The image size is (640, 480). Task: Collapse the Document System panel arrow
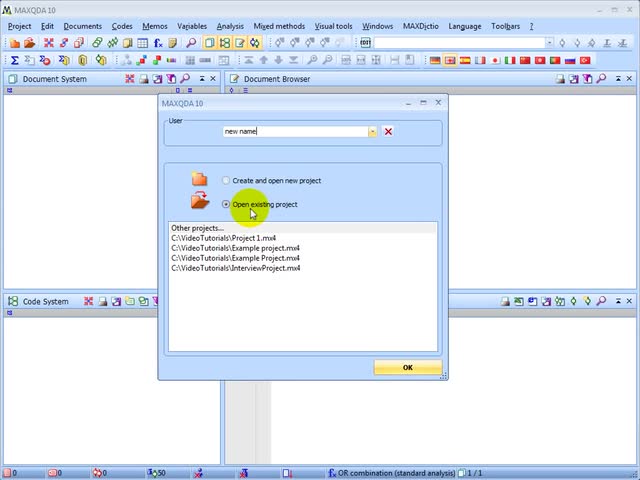(202, 78)
